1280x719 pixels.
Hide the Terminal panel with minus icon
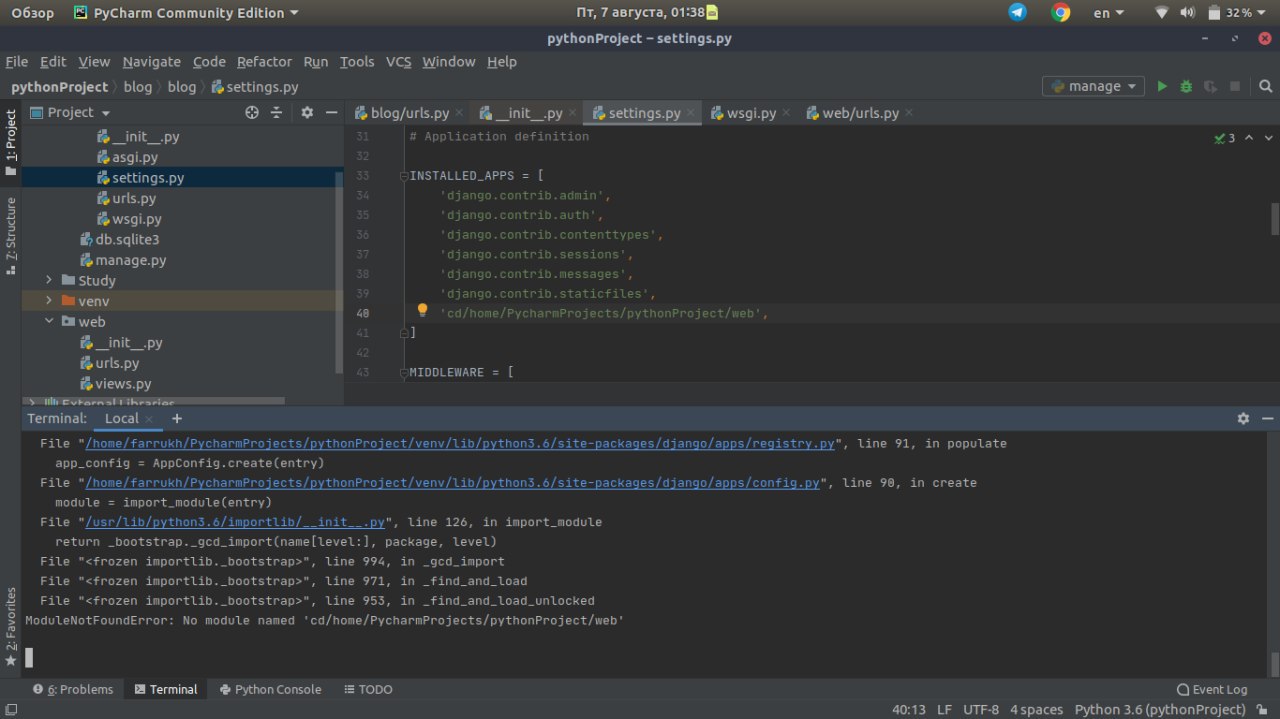point(1267,419)
